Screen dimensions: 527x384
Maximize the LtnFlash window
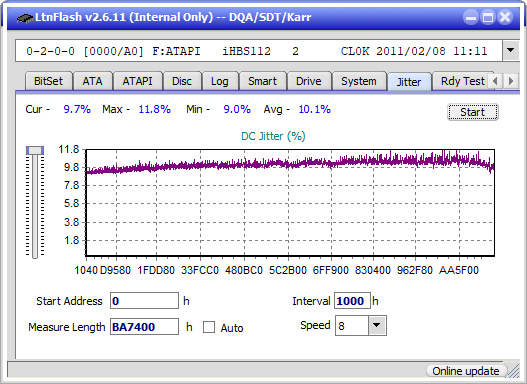coord(488,17)
